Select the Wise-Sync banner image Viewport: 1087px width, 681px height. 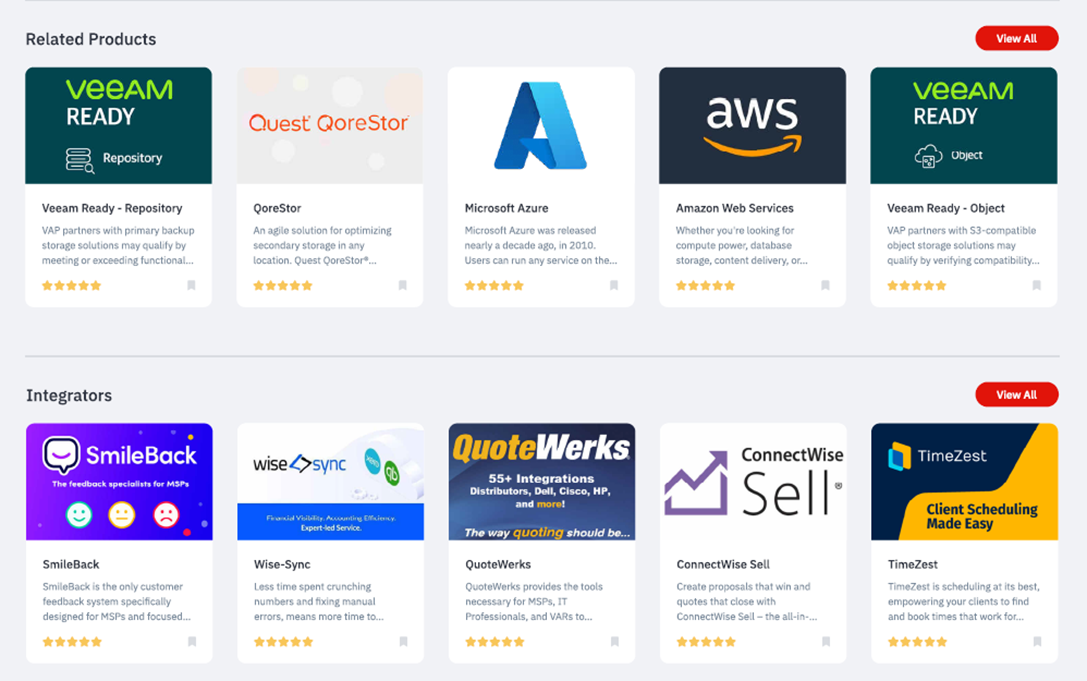coord(331,482)
